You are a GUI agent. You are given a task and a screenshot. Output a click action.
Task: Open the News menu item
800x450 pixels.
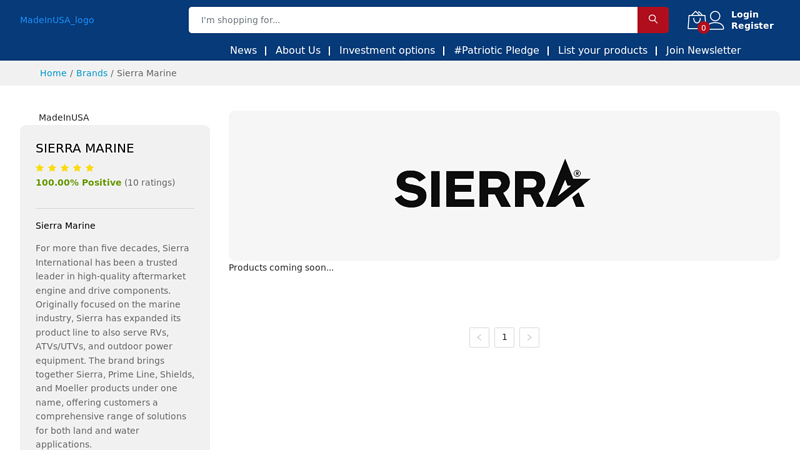pos(243,51)
